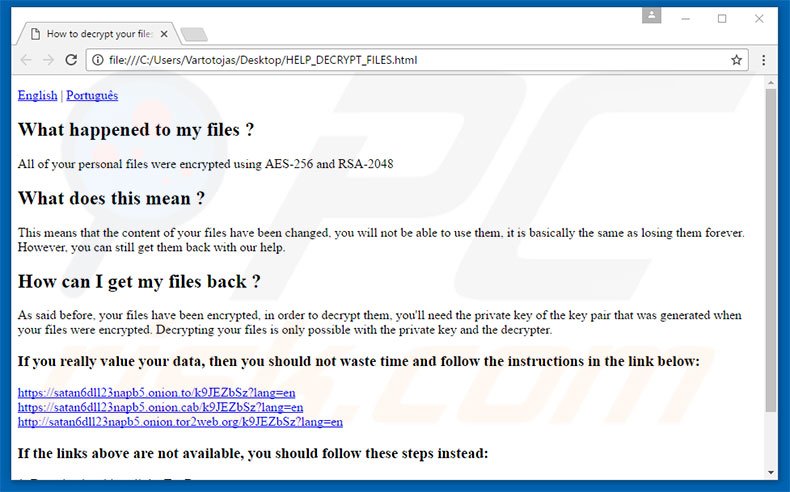The height and width of the screenshot is (492, 790).
Task: Click scrollbar up arrow
Action: pos(771,82)
